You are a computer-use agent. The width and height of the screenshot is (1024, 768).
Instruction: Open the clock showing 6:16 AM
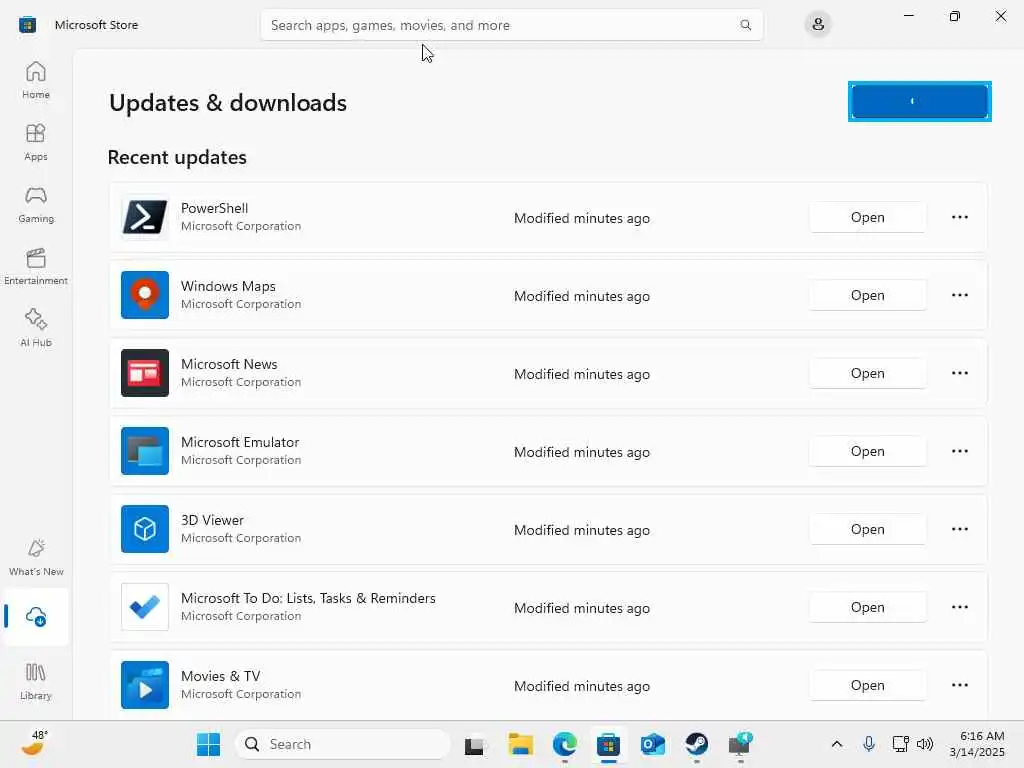click(x=977, y=744)
